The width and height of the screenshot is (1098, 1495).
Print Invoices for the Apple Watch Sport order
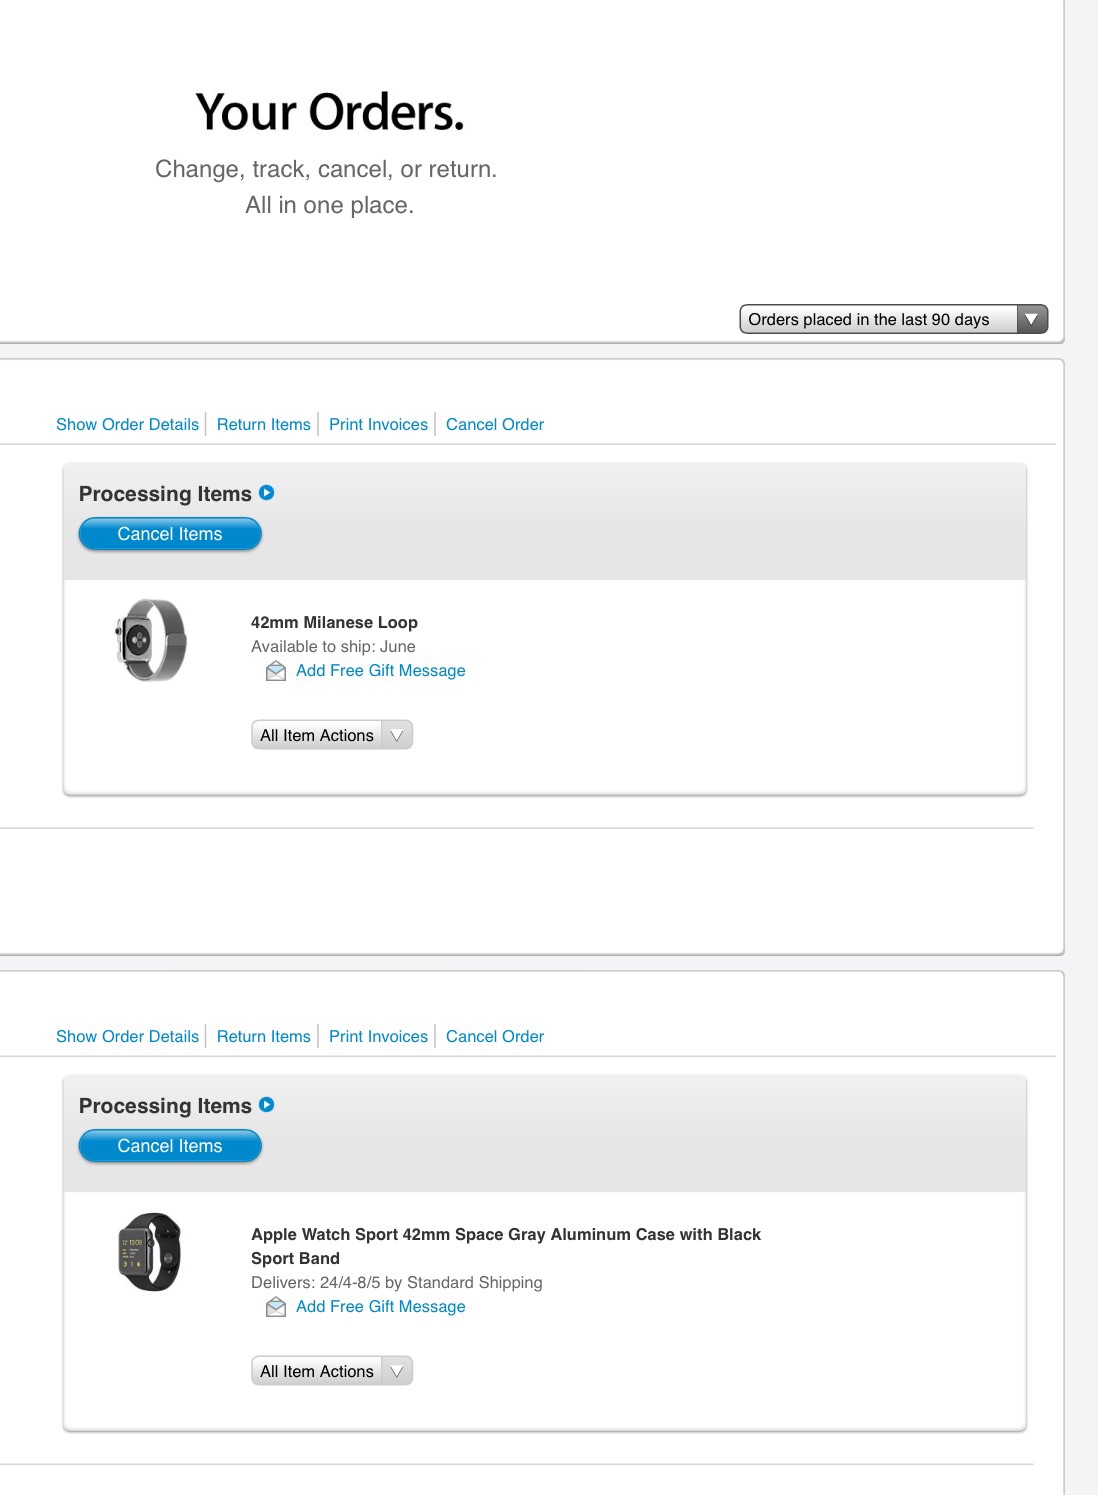point(378,1036)
